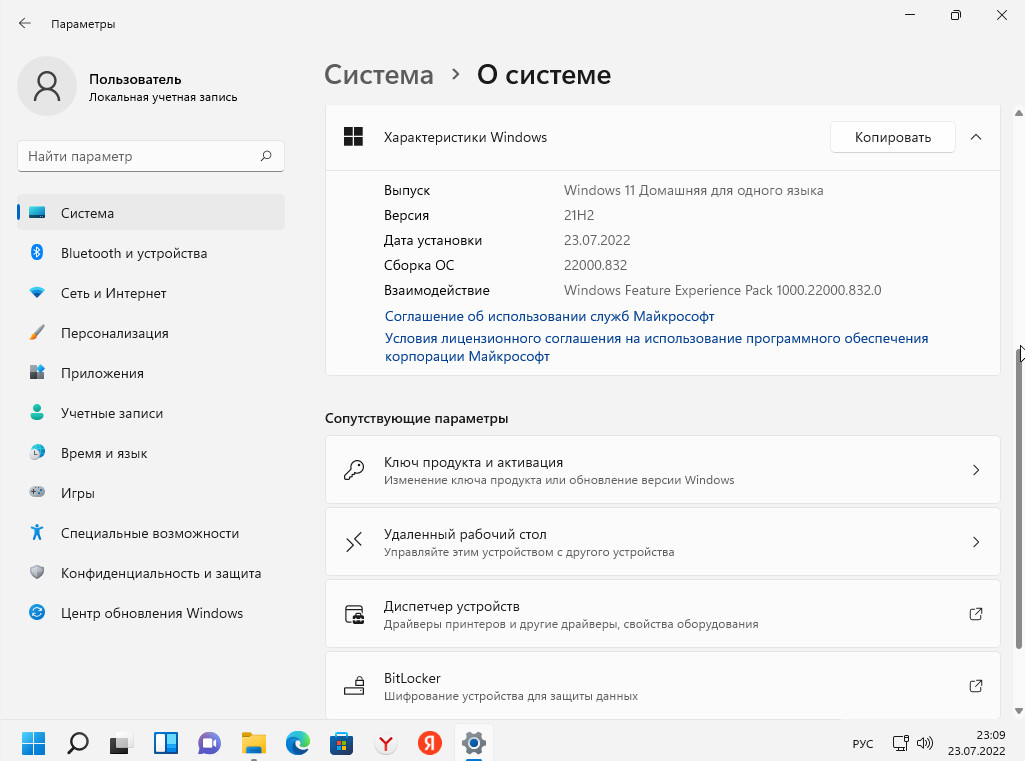
Task: Open Task View on taskbar
Action: (122, 743)
